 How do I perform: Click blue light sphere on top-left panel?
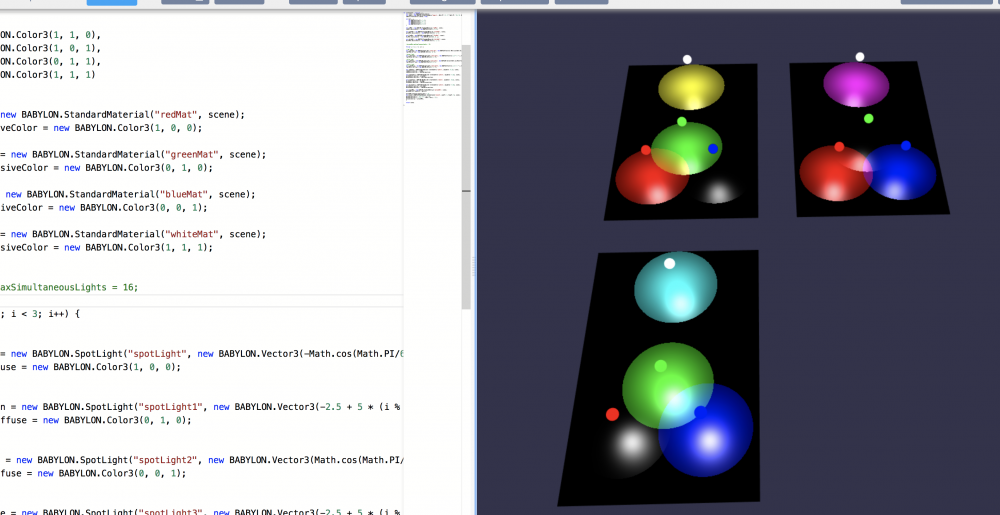[713, 149]
